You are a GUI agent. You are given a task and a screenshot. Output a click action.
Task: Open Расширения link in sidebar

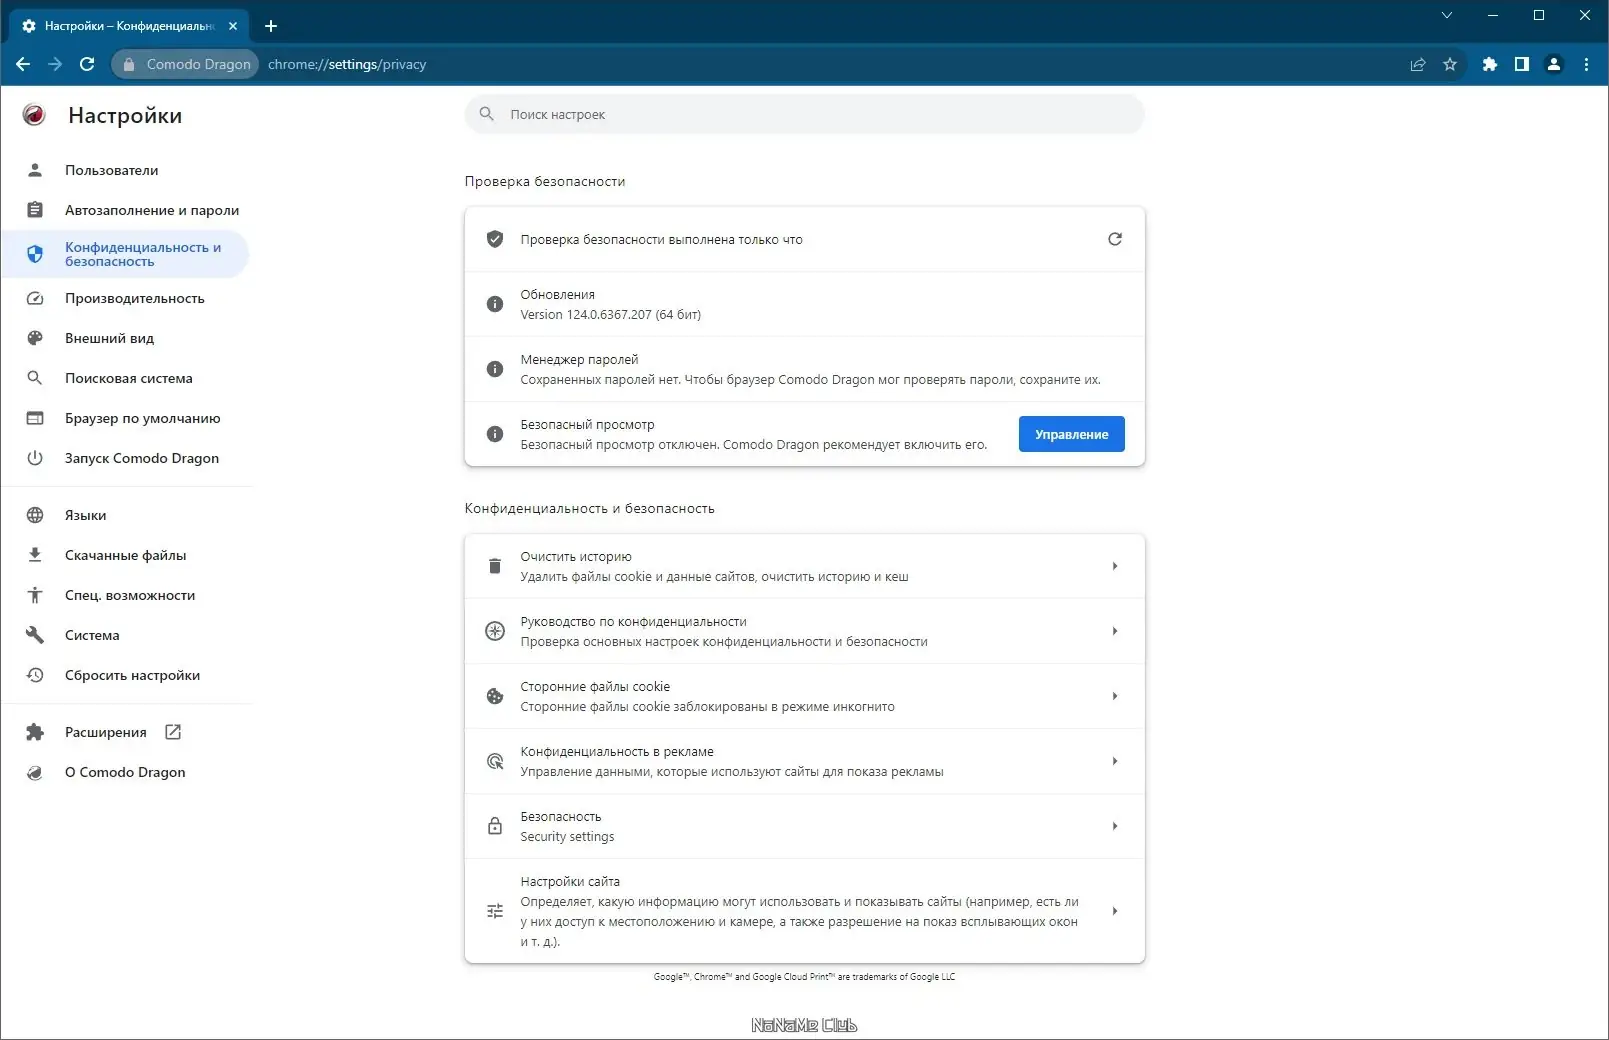coord(106,732)
